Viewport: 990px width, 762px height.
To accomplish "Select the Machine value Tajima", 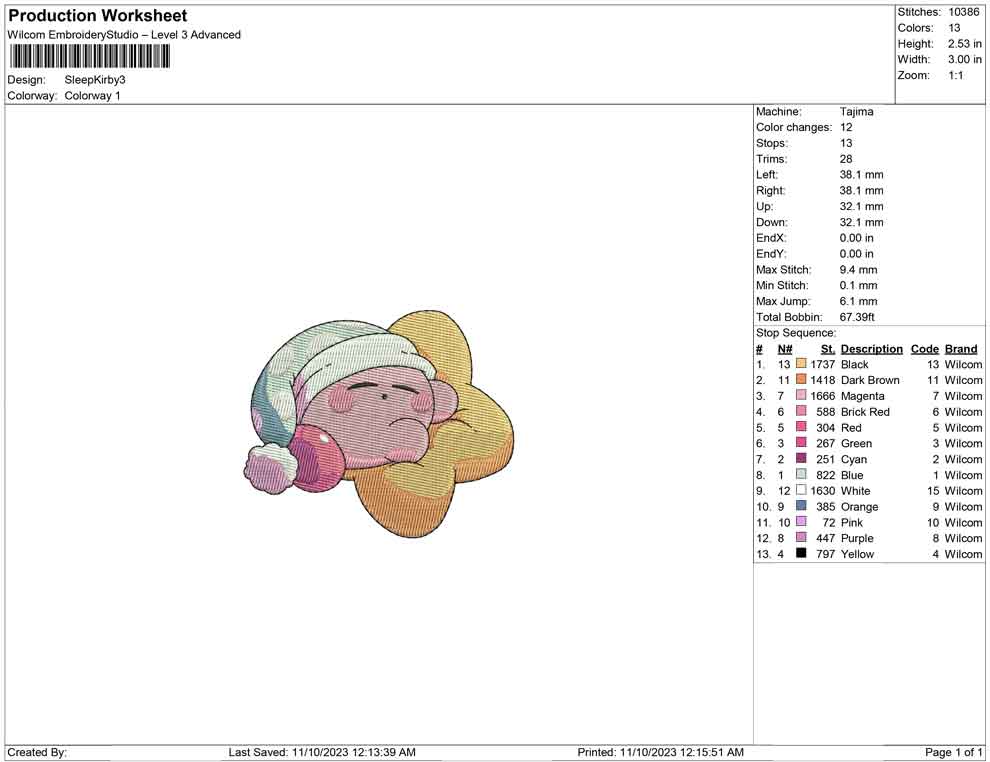I will point(857,112).
